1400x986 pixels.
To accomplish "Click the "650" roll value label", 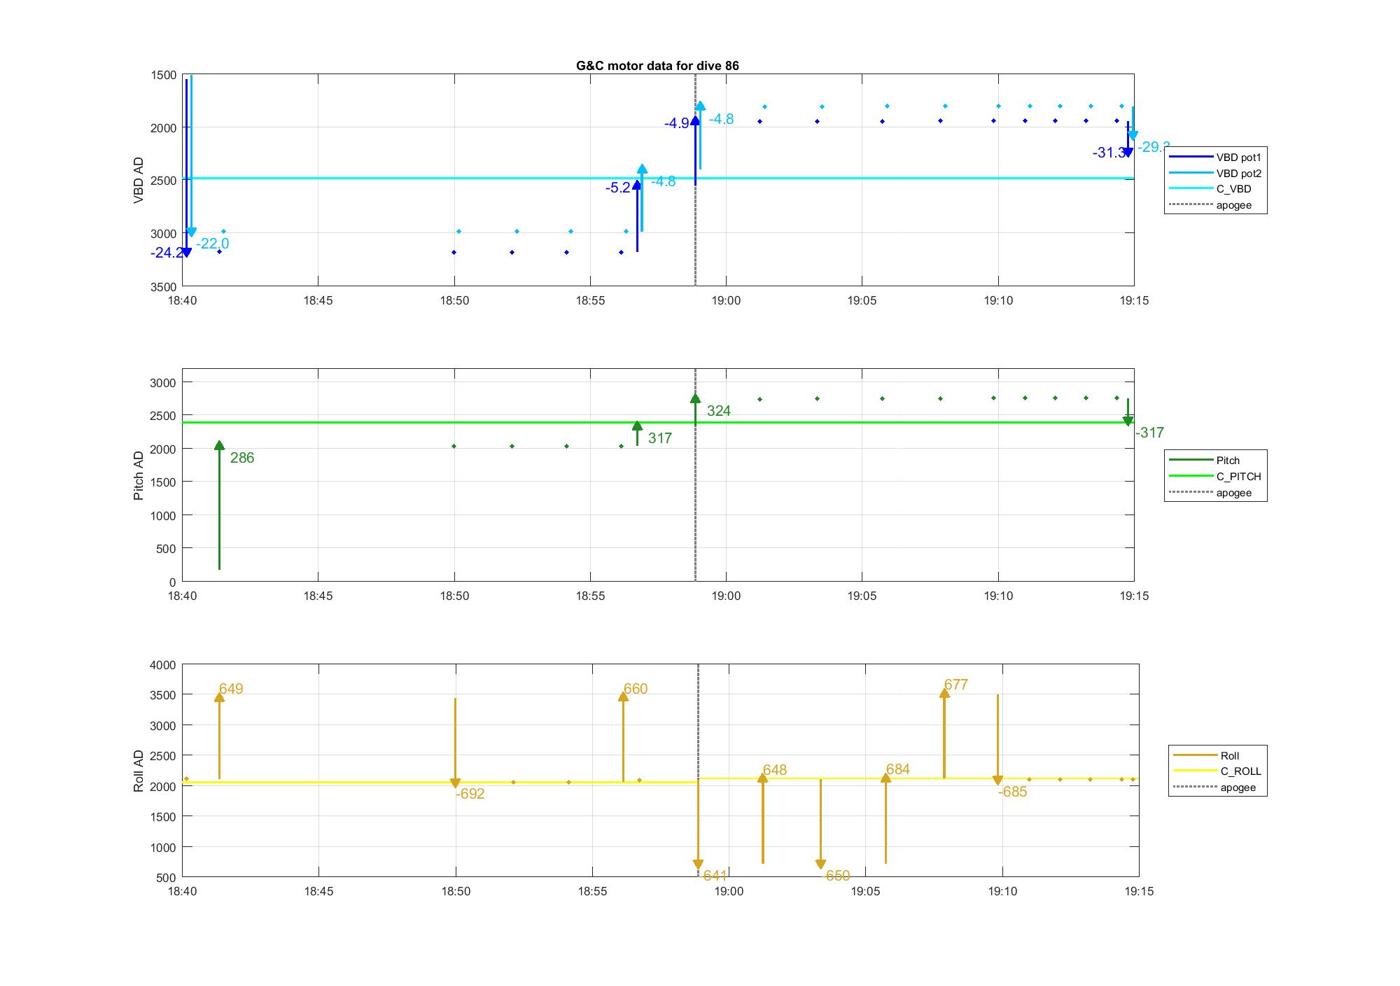I will tap(838, 876).
